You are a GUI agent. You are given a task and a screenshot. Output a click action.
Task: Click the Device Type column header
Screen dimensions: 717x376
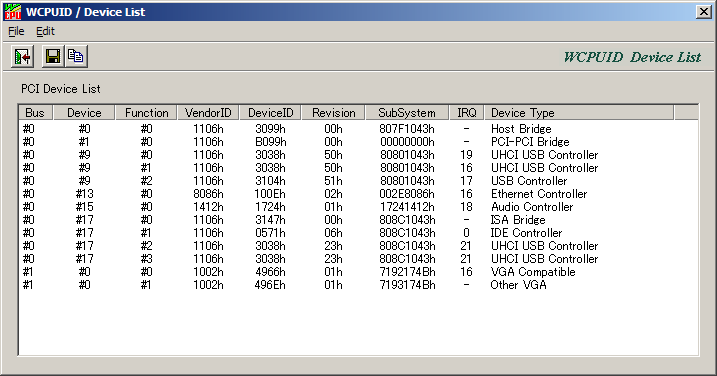coord(579,113)
